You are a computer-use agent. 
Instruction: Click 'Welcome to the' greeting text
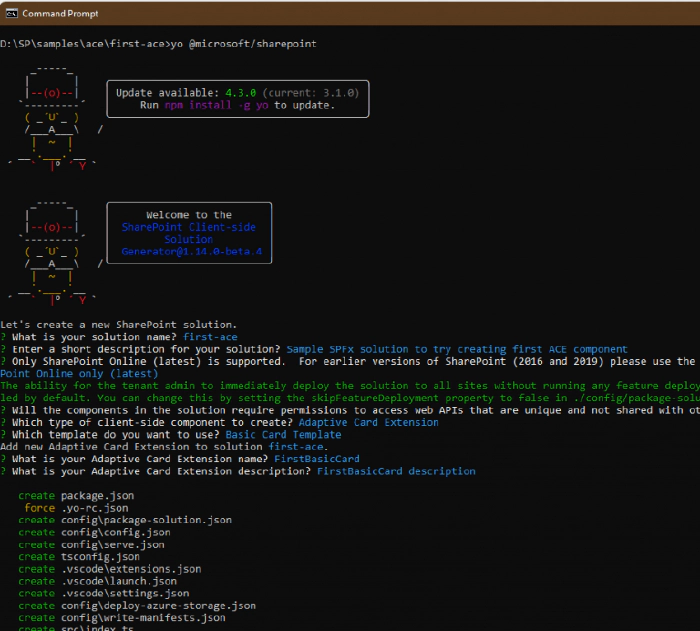(189, 215)
